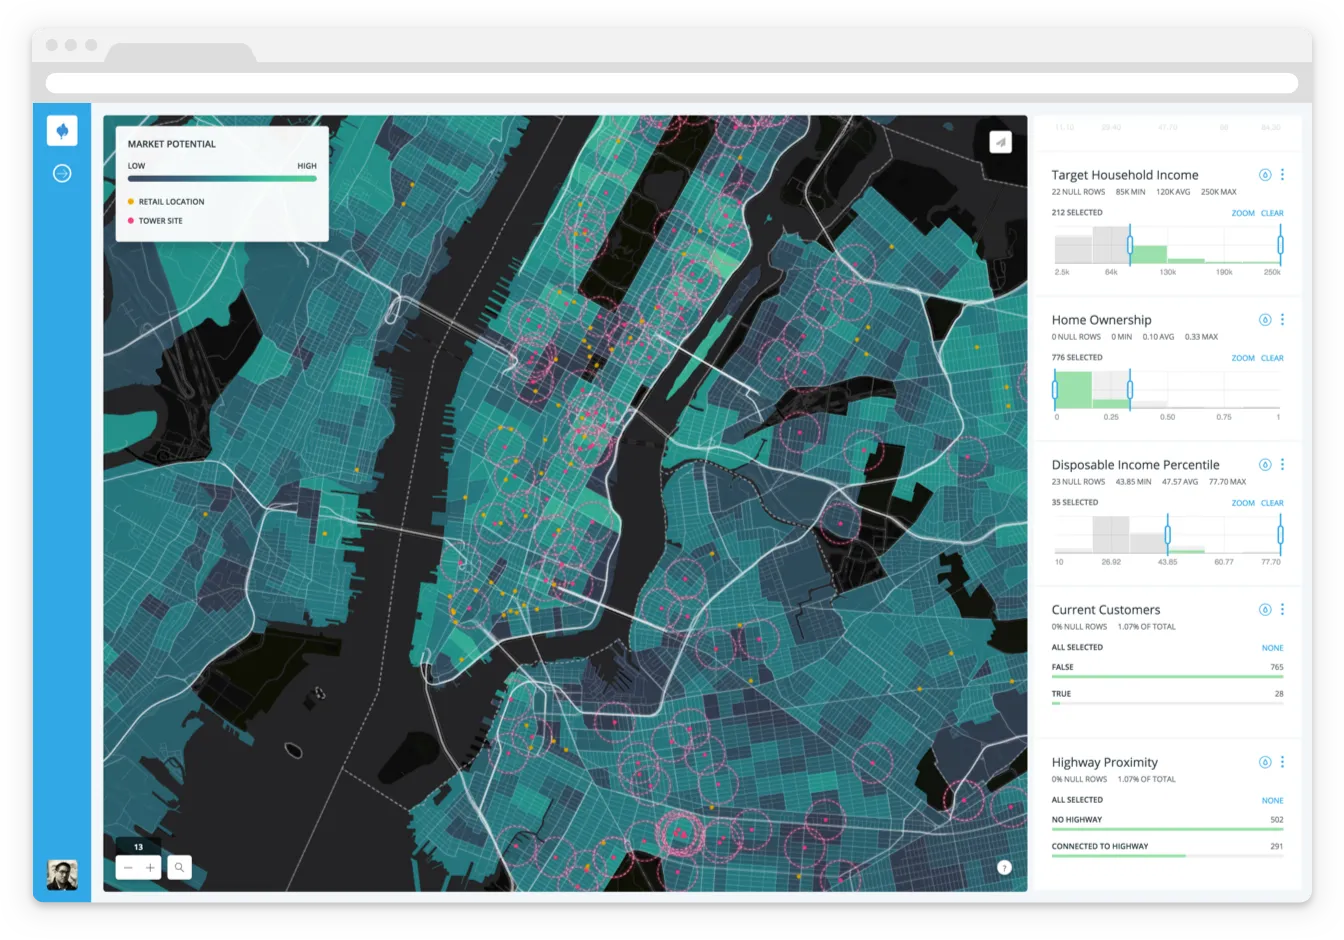Open the kebab menu on Highway Proximity panel
The width and height of the screenshot is (1344, 940).
1283,762
